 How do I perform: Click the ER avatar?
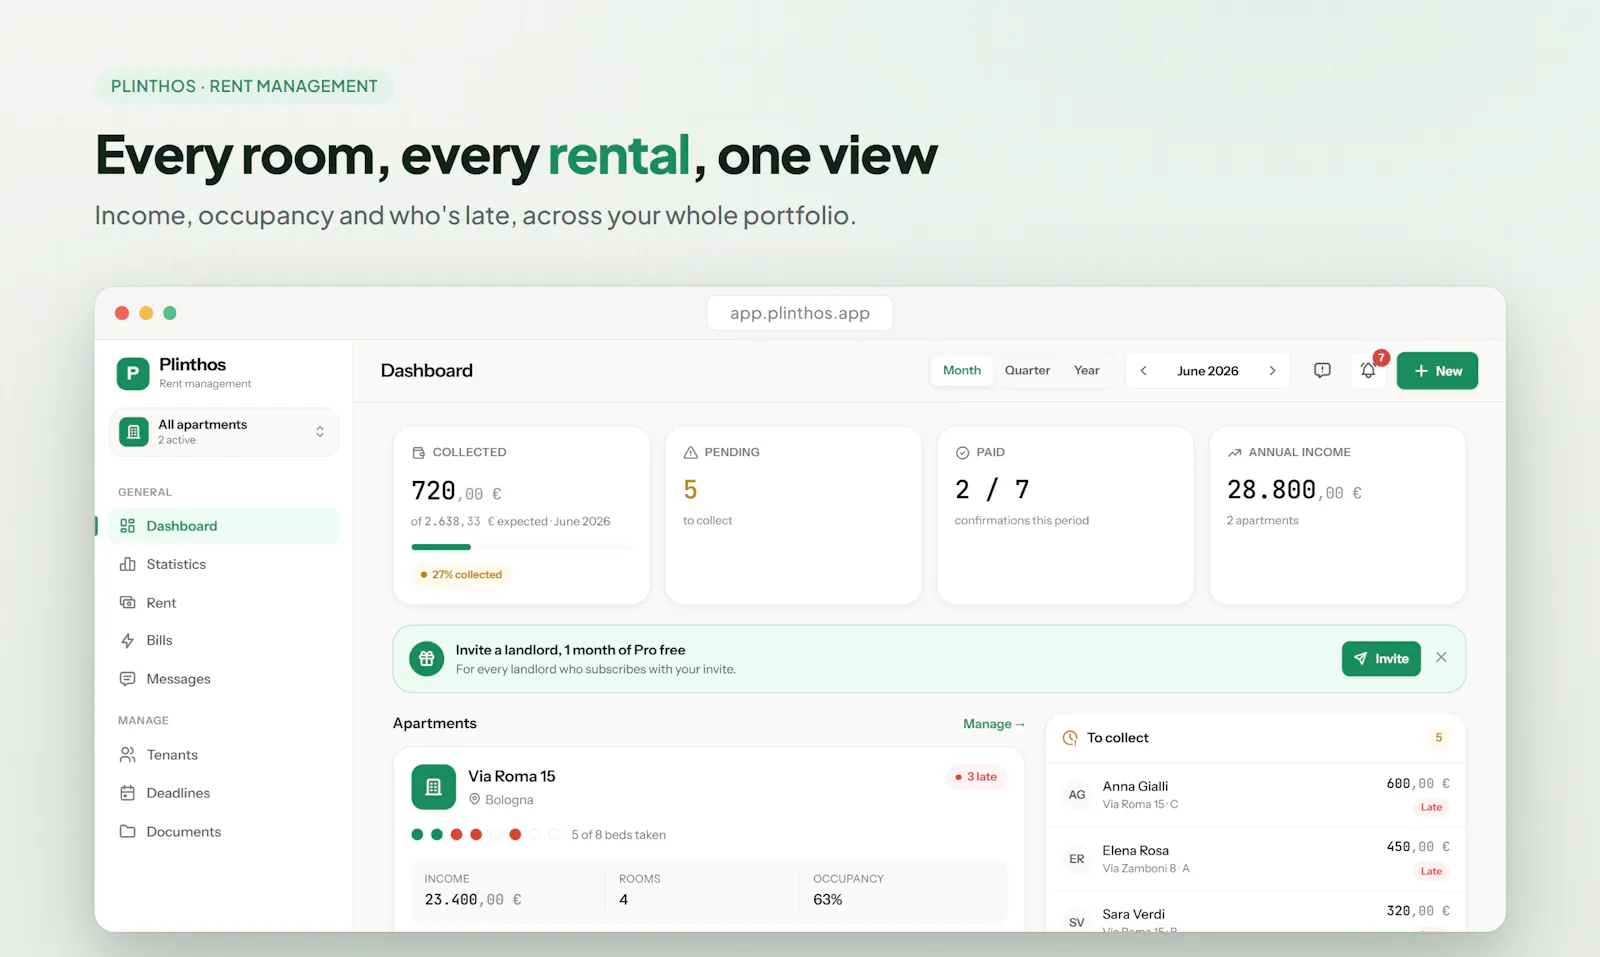(1077, 859)
